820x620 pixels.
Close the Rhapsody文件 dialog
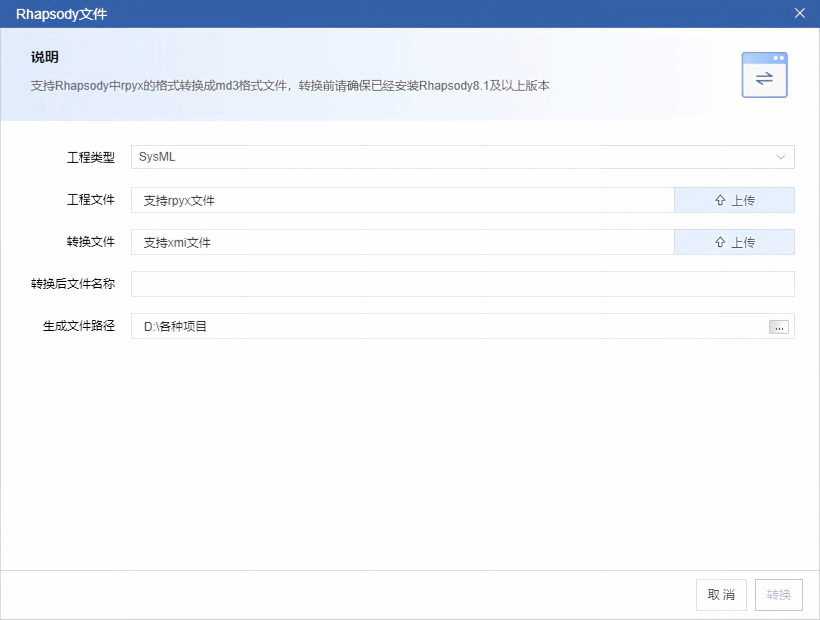pyautogui.click(x=800, y=14)
